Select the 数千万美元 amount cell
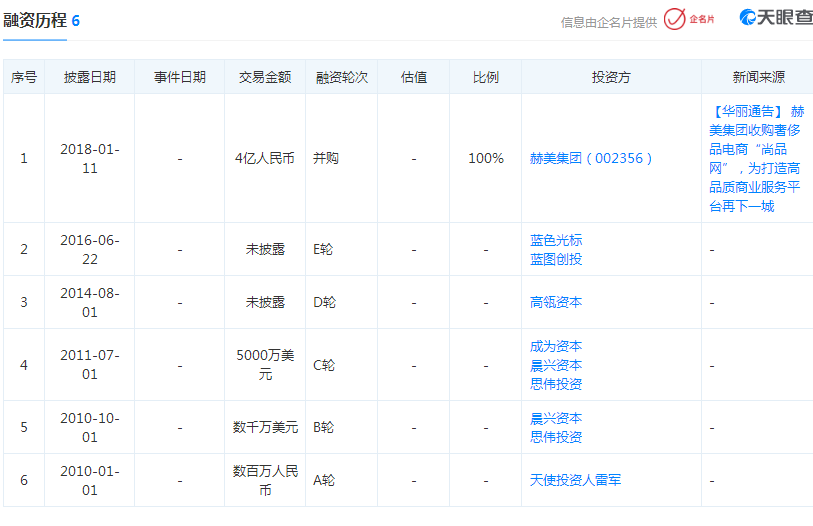813x526 pixels. coord(265,427)
